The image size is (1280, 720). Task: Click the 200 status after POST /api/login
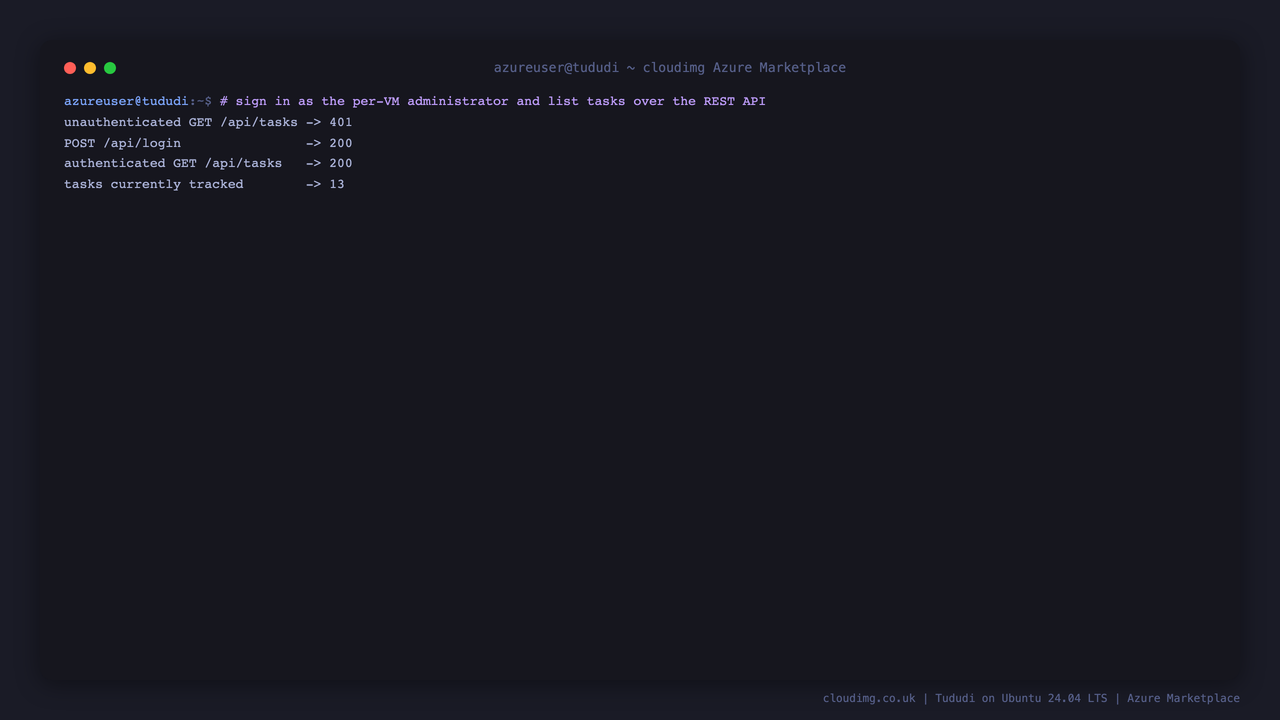coord(341,143)
